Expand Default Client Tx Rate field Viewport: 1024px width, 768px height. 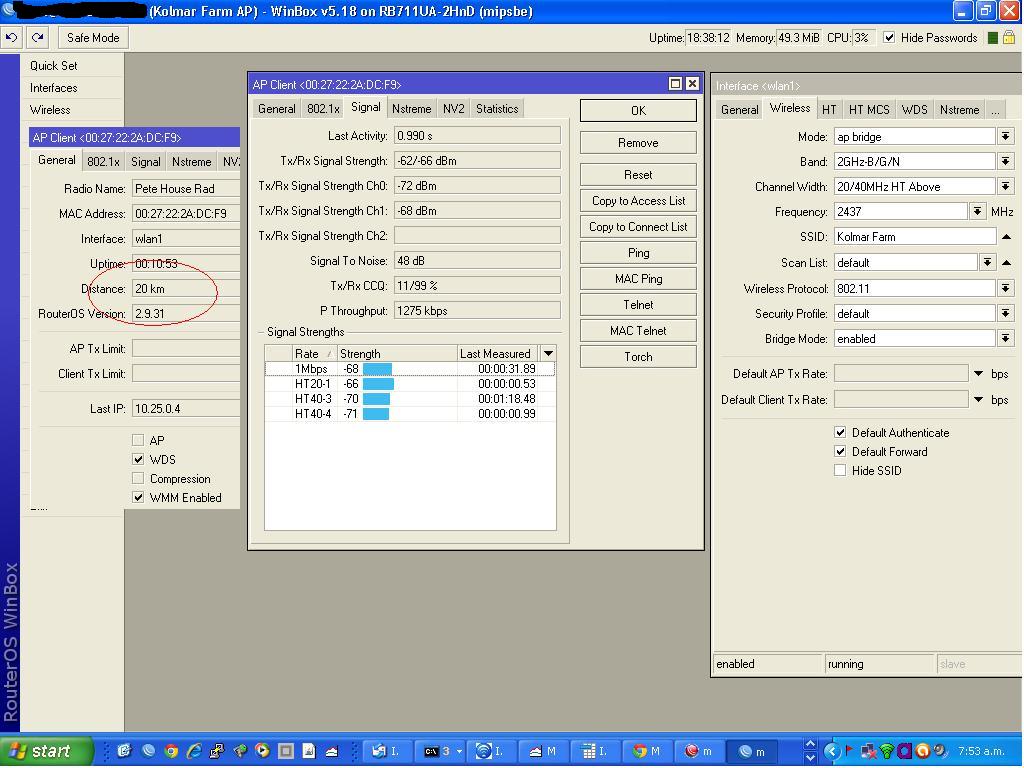click(x=978, y=400)
